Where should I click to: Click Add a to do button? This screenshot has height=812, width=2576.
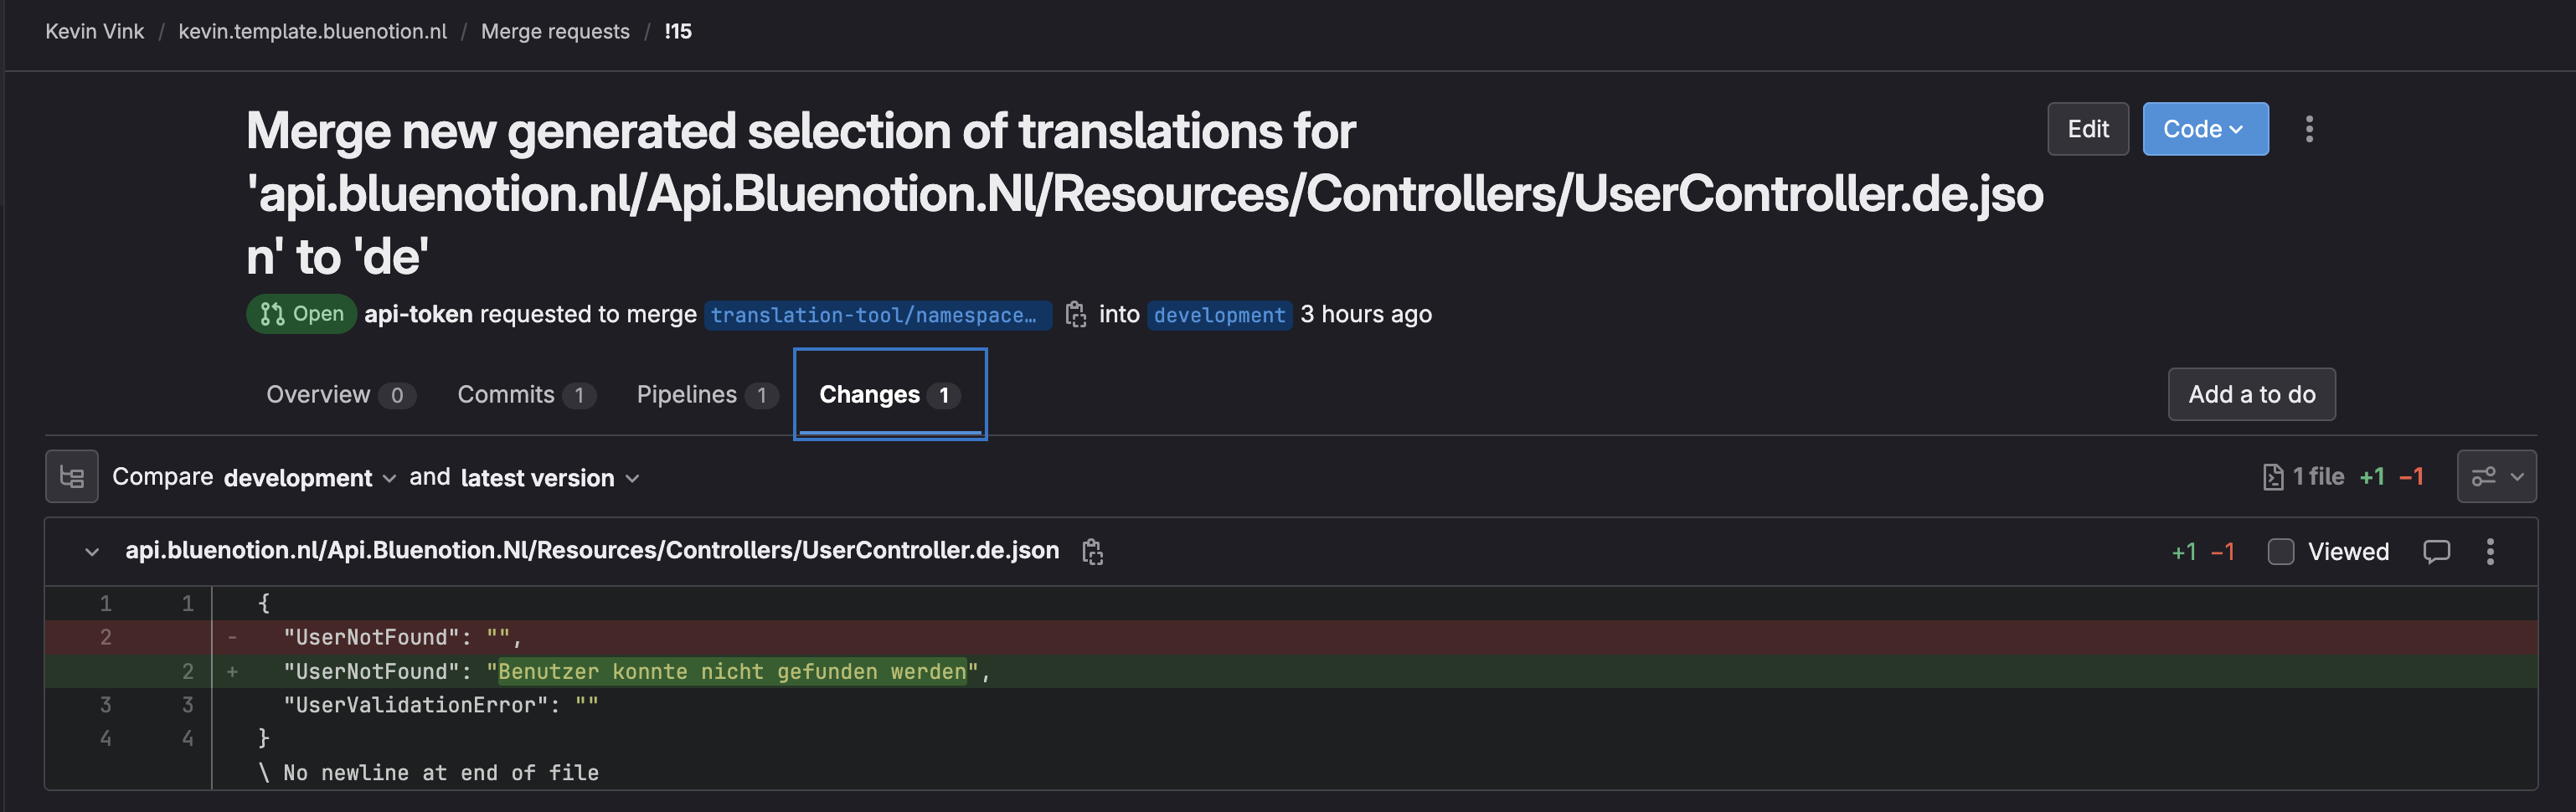click(2250, 395)
